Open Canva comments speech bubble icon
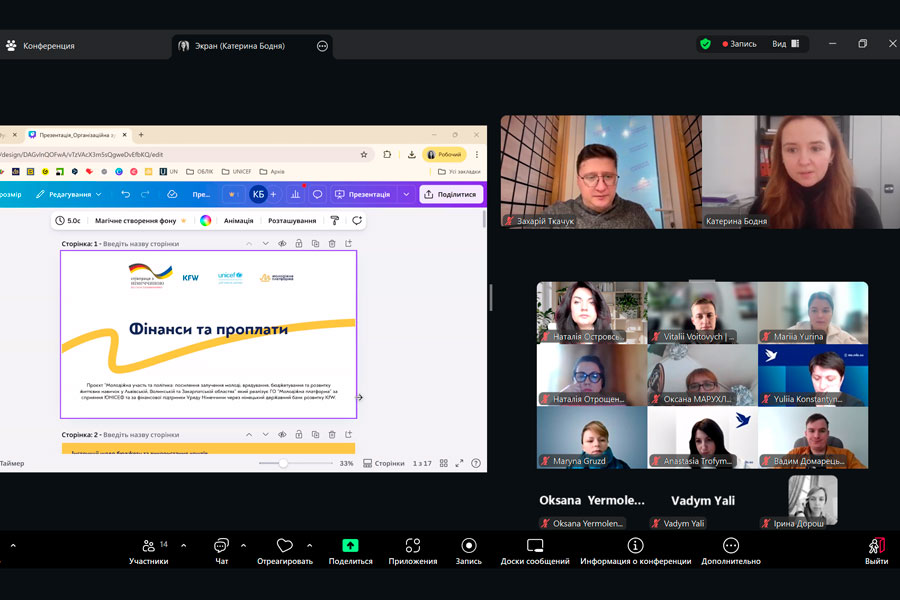Image resolution: width=900 pixels, height=600 pixels. (317, 194)
